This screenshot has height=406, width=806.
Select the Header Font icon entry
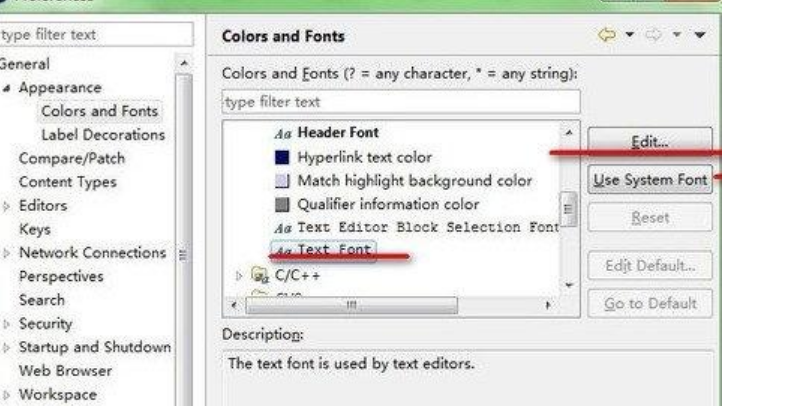281,133
